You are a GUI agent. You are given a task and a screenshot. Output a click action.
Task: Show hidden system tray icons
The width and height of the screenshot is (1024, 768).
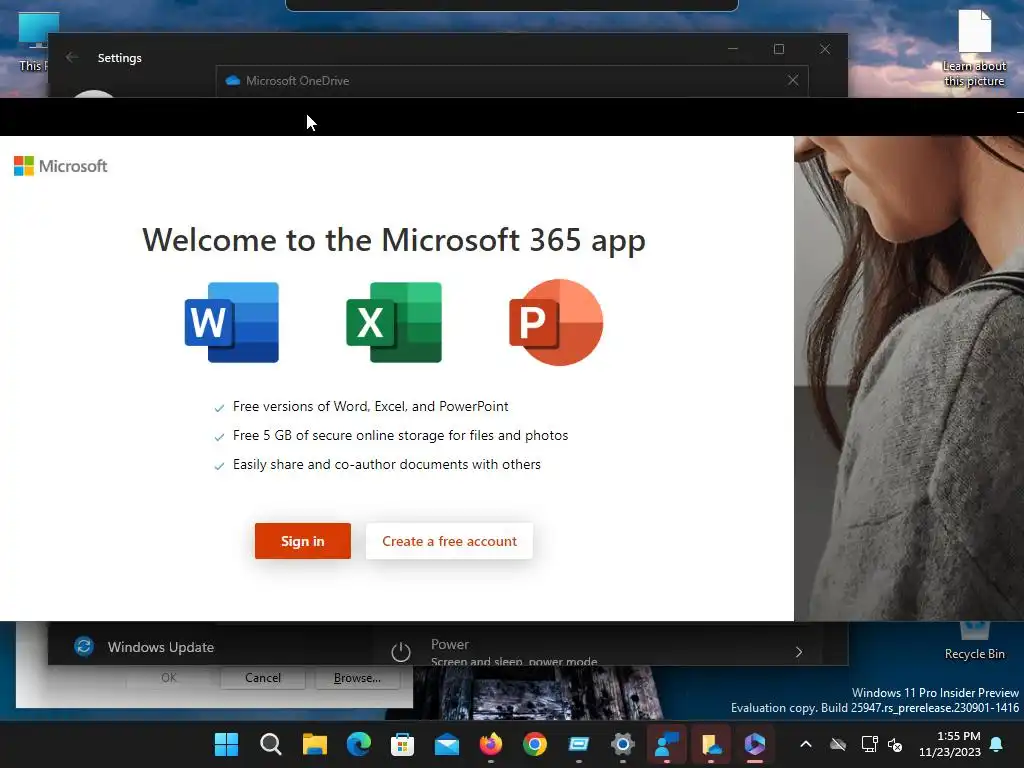tap(806, 744)
